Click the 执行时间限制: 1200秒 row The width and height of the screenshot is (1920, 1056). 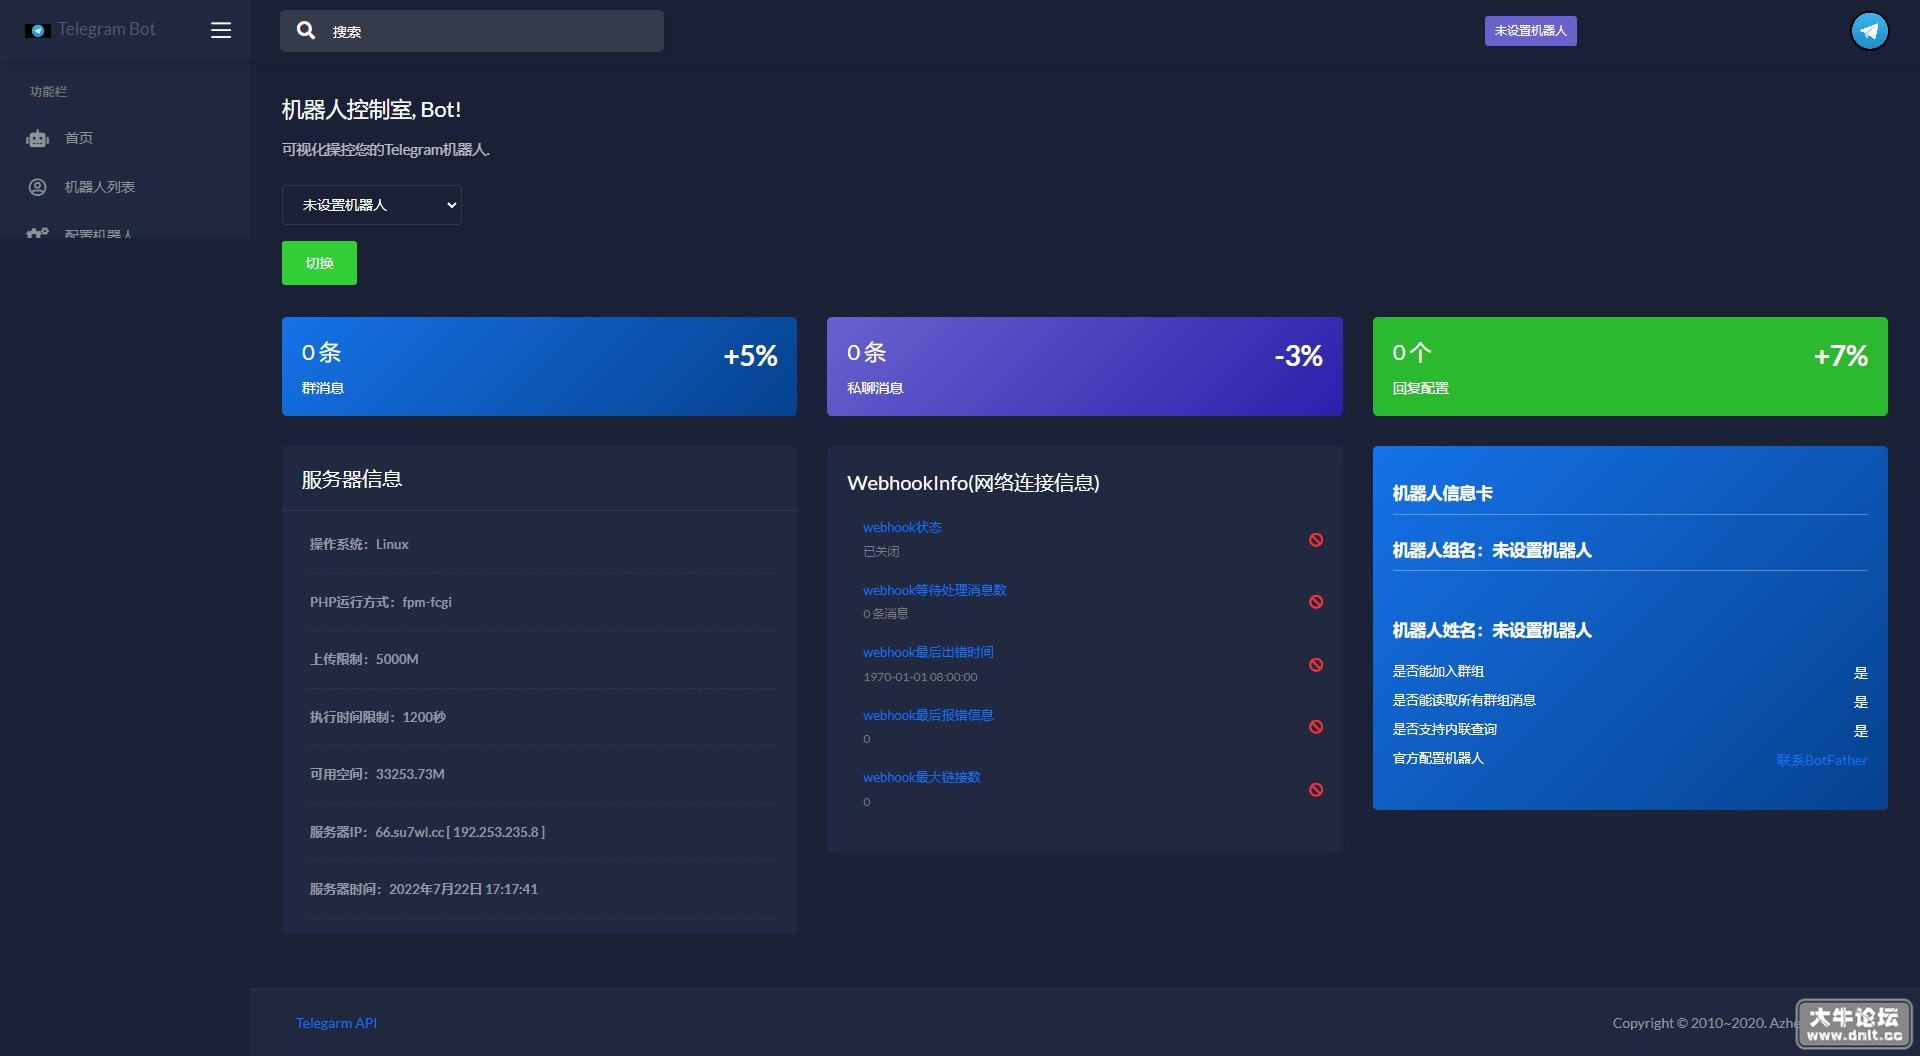(x=539, y=717)
